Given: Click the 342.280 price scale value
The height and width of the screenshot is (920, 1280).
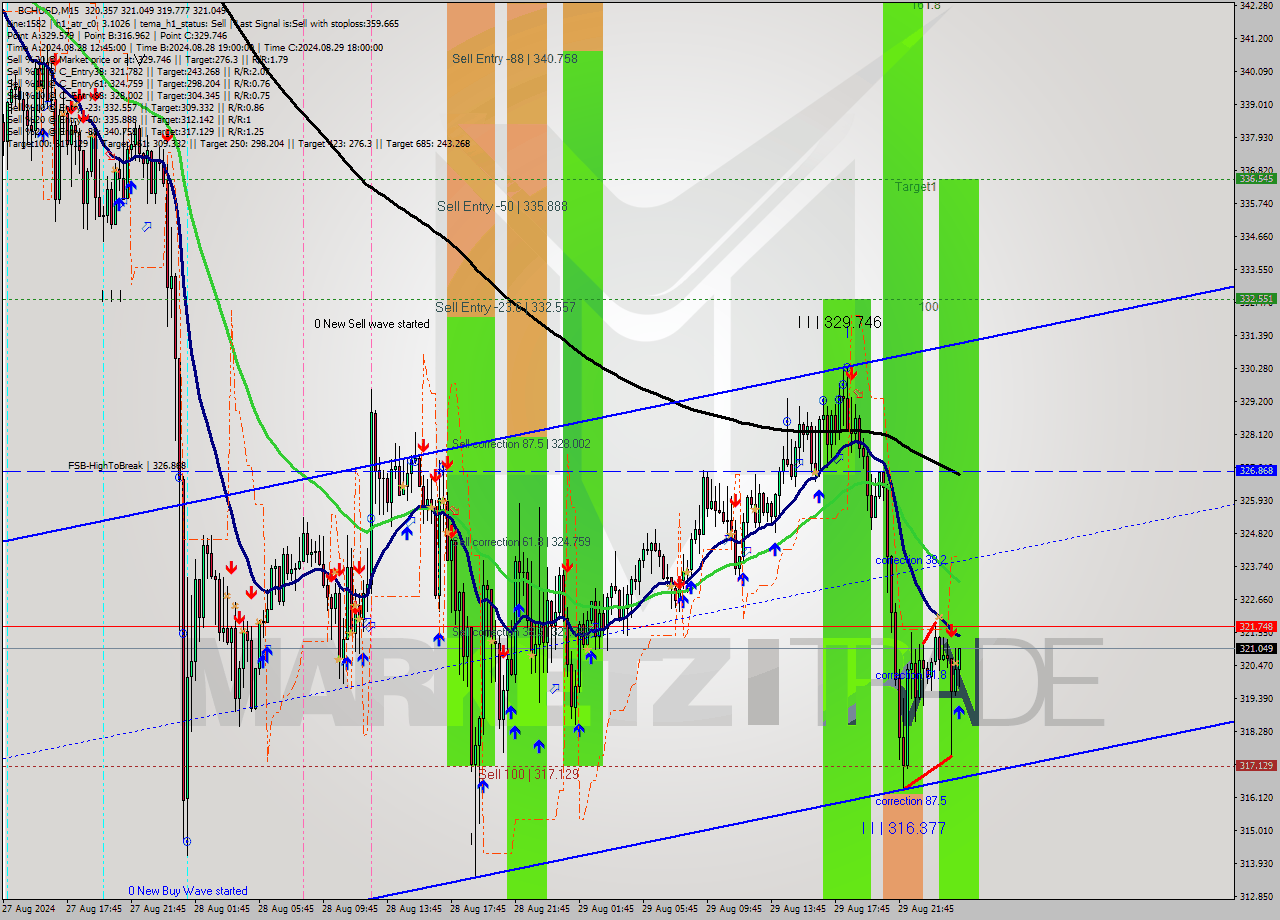Looking at the screenshot, I should (x=1255, y=5).
